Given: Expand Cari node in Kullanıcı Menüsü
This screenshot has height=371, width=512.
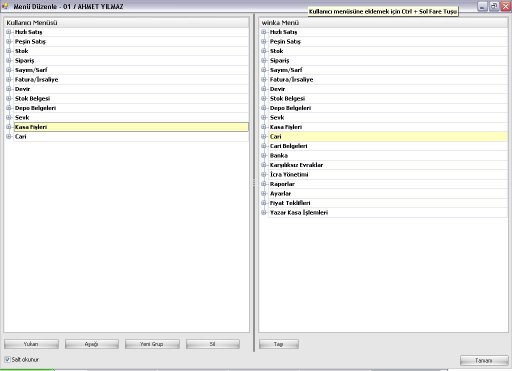Looking at the screenshot, I should [9, 136].
